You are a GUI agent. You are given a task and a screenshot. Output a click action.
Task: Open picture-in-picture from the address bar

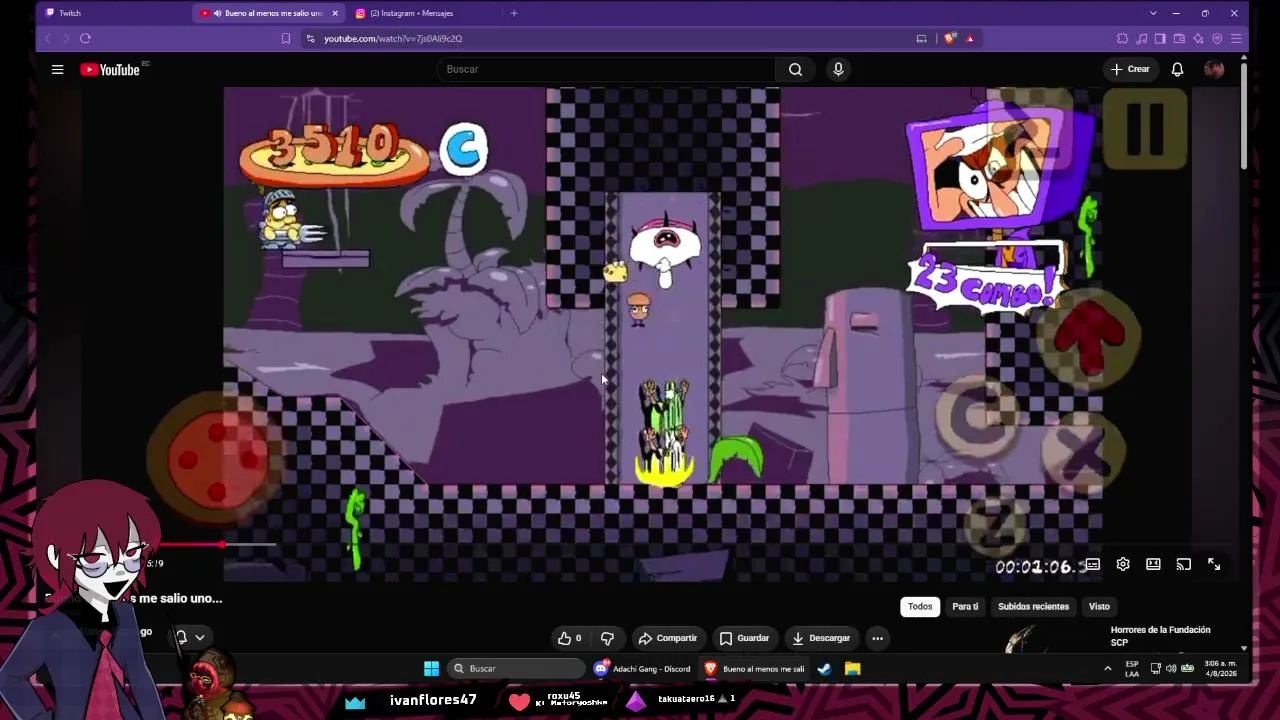(x=921, y=38)
